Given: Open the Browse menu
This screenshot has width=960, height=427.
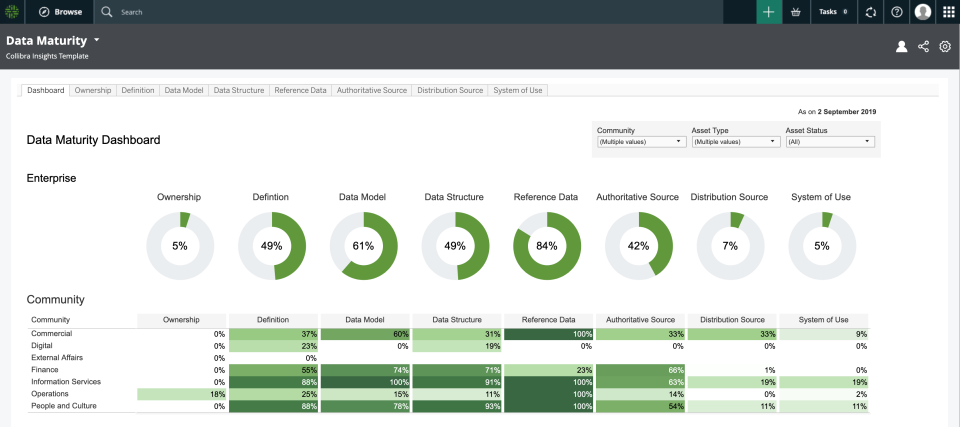Looking at the screenshot, I should click(x=60, y=12).
